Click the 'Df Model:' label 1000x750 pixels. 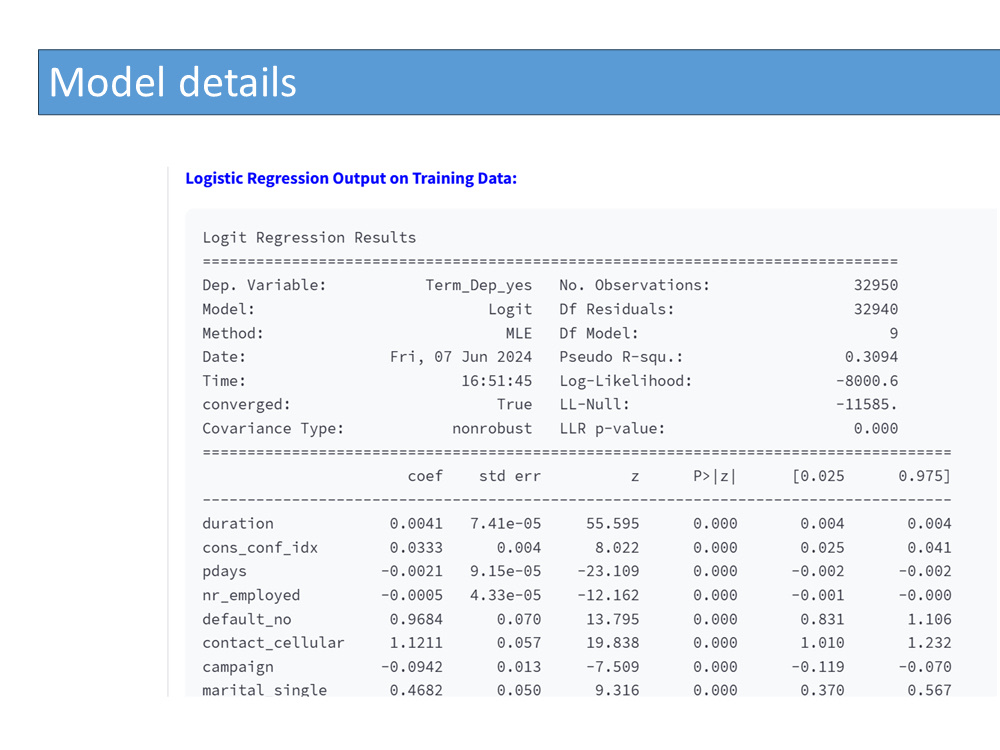599,333
